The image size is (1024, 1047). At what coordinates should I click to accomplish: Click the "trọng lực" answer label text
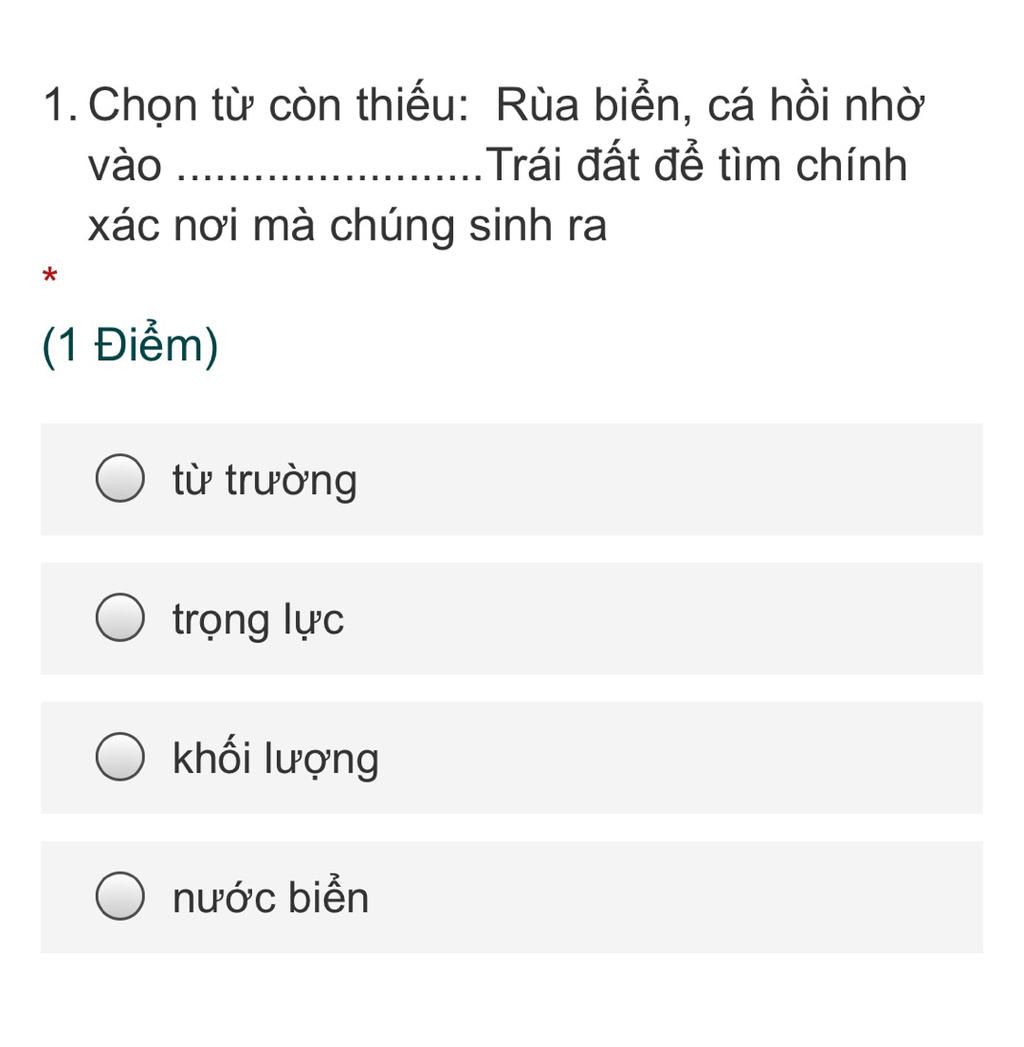pos(258,620)
